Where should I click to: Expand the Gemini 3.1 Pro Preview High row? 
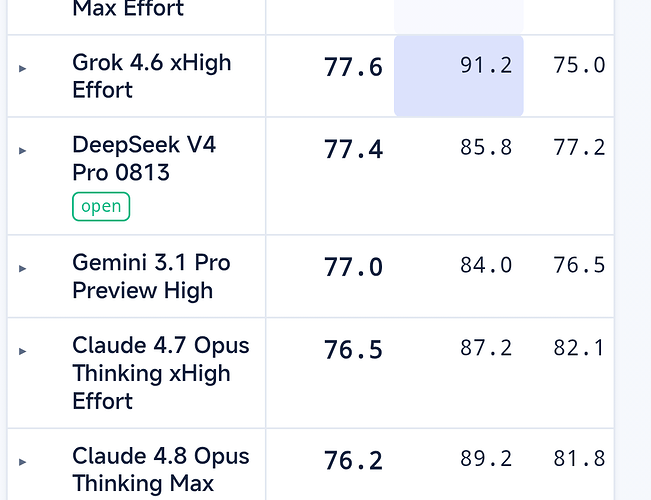[x=23, y=269]
